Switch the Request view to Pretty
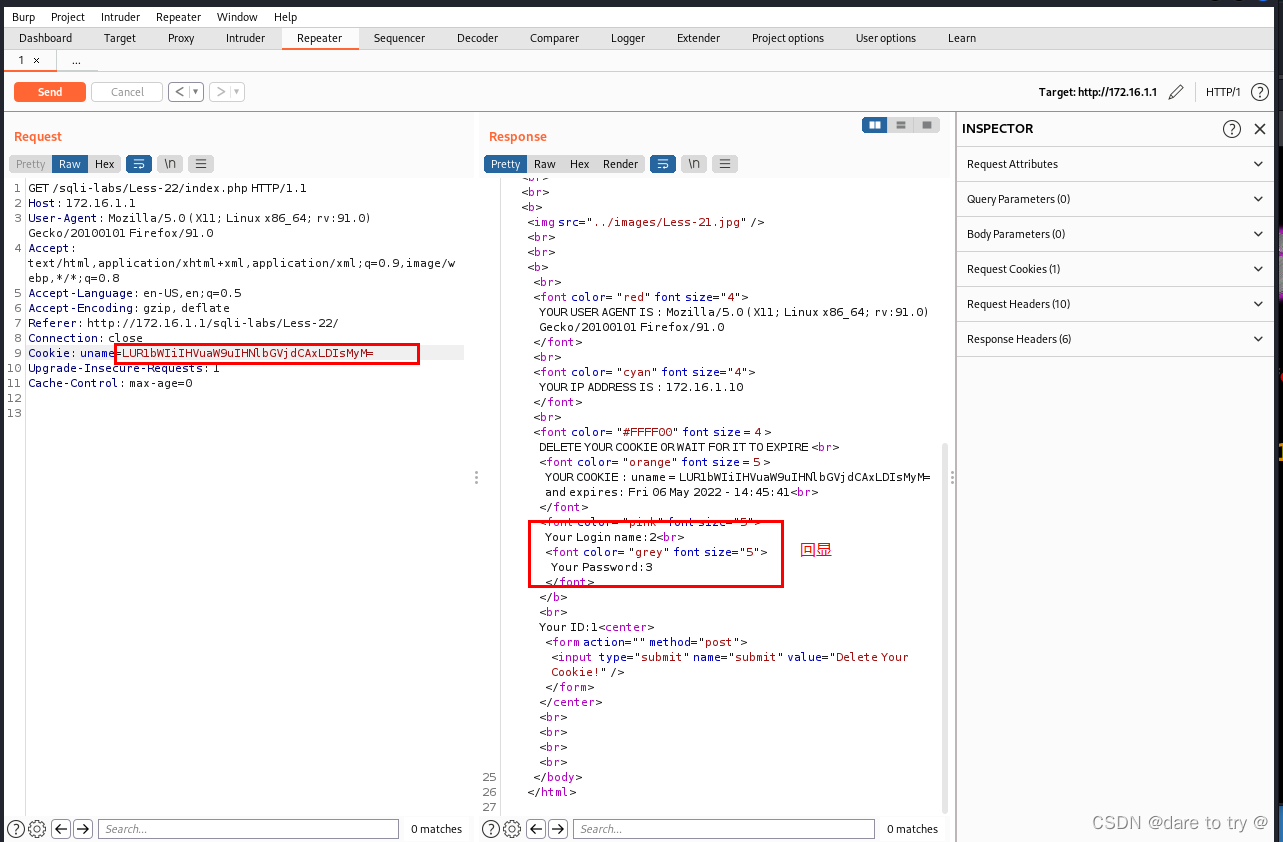Viewport: 1283px width, 842px height. pos(30,164)
